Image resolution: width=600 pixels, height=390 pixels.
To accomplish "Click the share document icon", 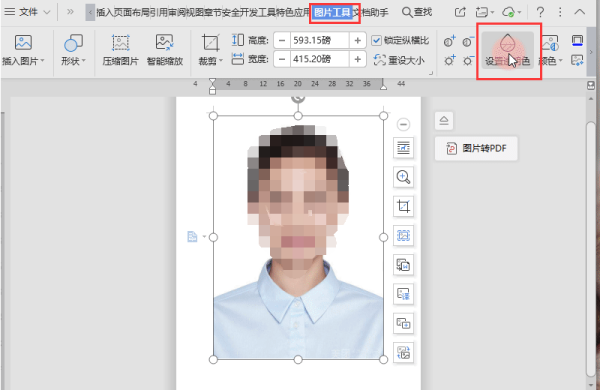I will [x=460, y=12].
